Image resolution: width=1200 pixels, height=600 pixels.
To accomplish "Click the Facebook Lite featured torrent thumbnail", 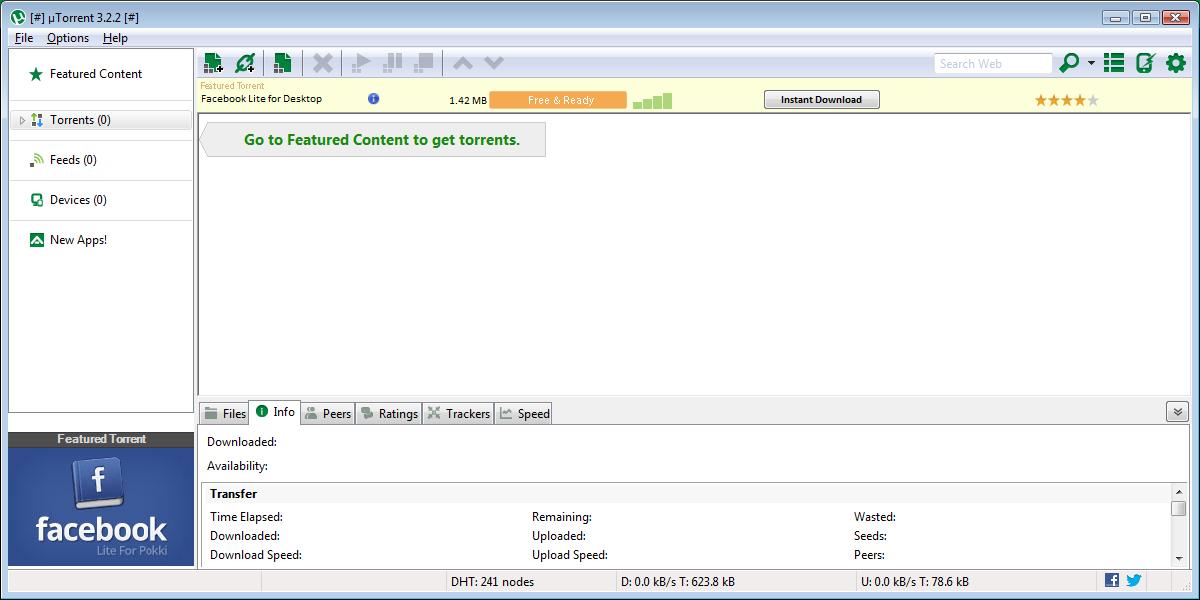I will point(101,506).
